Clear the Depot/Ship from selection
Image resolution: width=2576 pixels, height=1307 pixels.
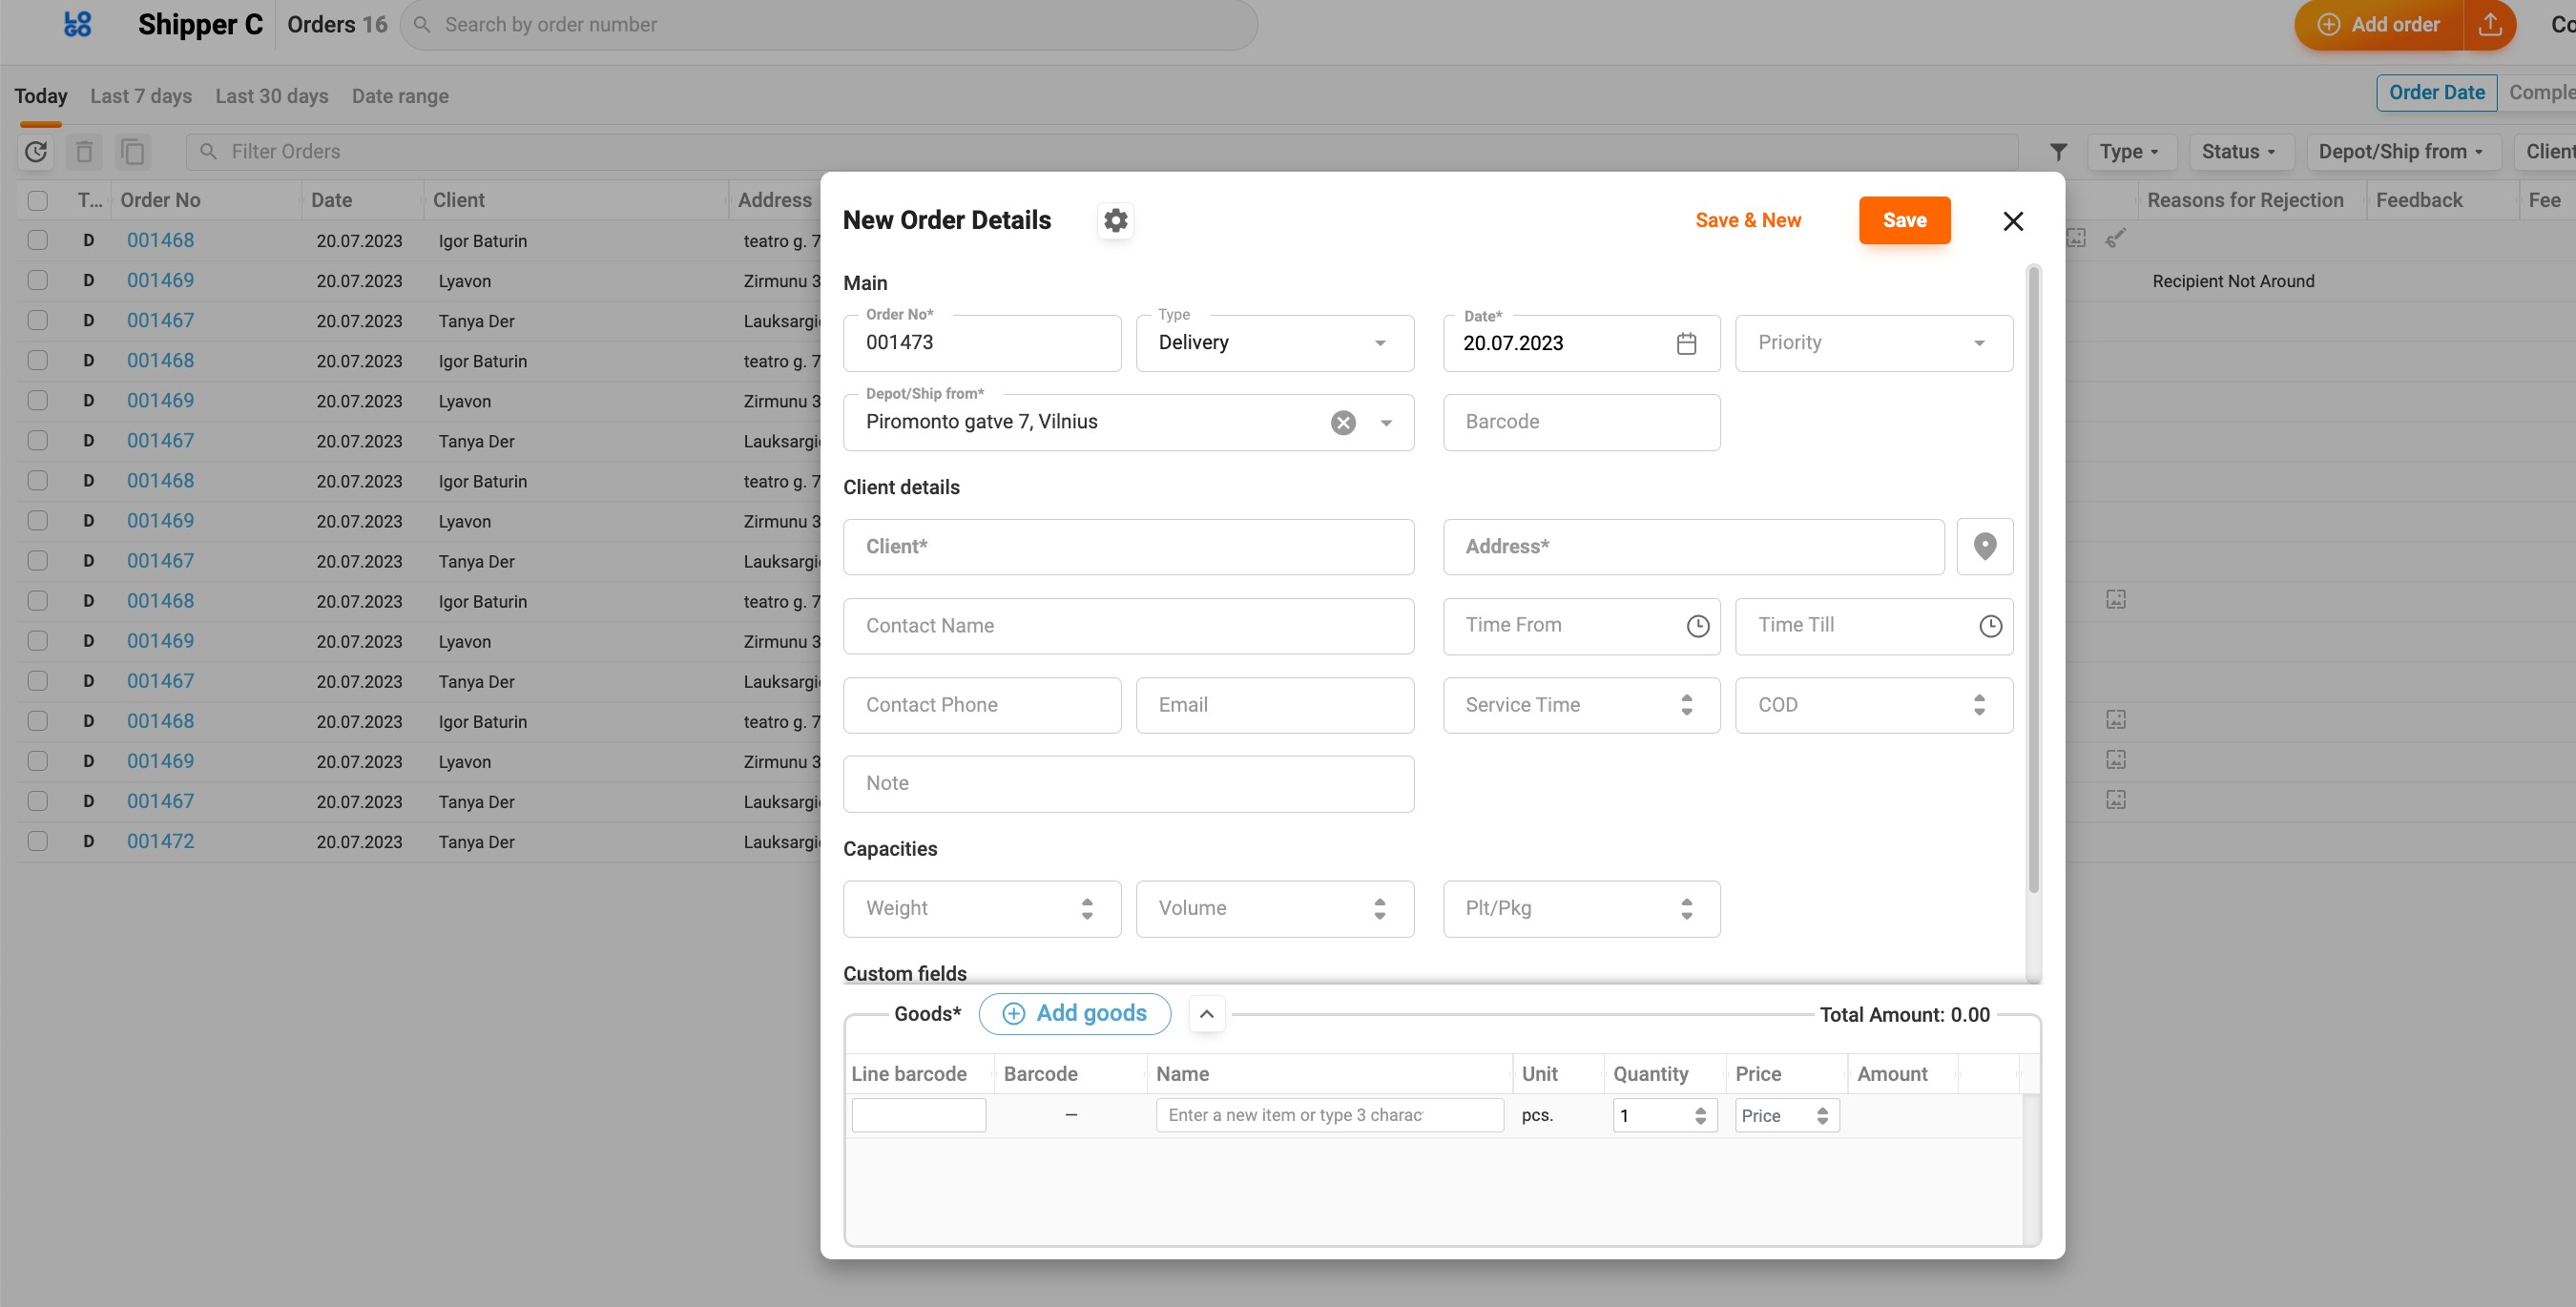tap(1343, 422)
